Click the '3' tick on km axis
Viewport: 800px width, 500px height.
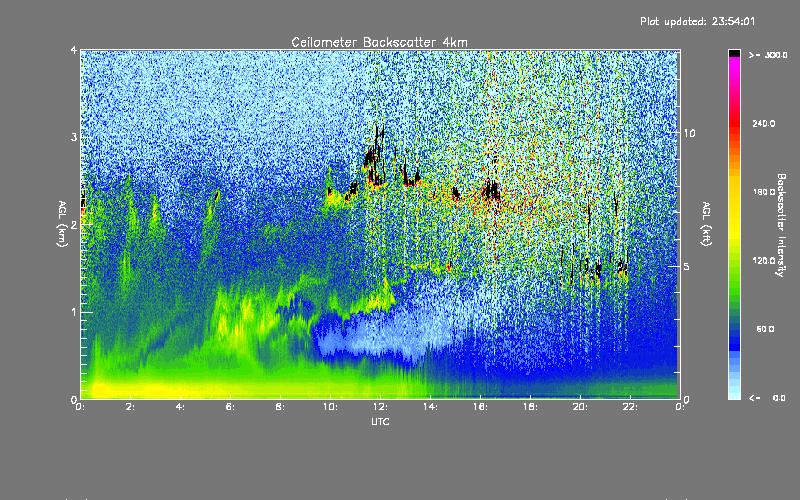pyautogui.click(x=74, y=138)
